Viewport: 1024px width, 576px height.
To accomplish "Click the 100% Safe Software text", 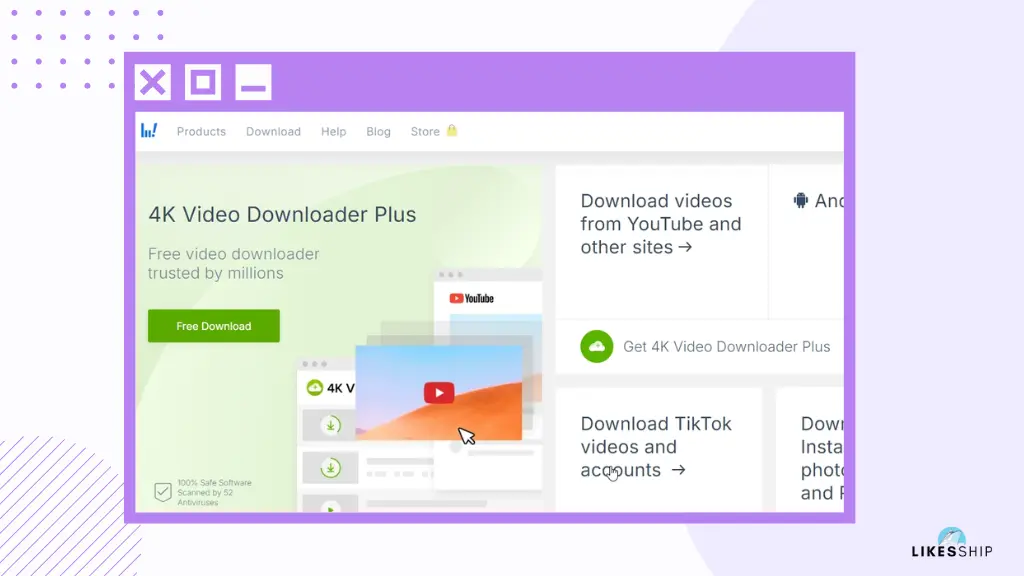I will (x=214, y=483).
